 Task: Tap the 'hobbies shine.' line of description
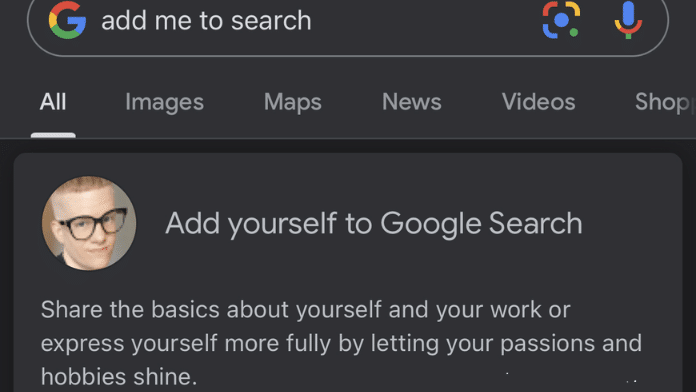click(119, 376)
